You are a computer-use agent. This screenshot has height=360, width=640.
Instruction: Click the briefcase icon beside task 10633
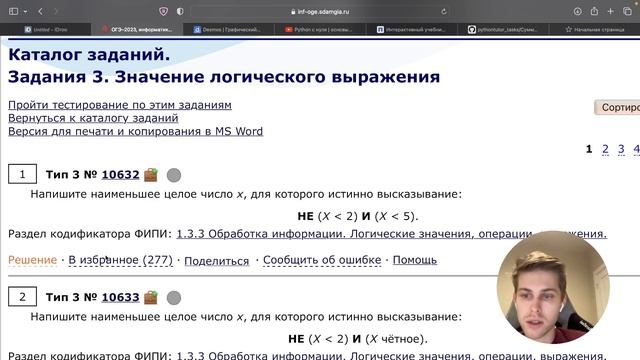(151, 297)
